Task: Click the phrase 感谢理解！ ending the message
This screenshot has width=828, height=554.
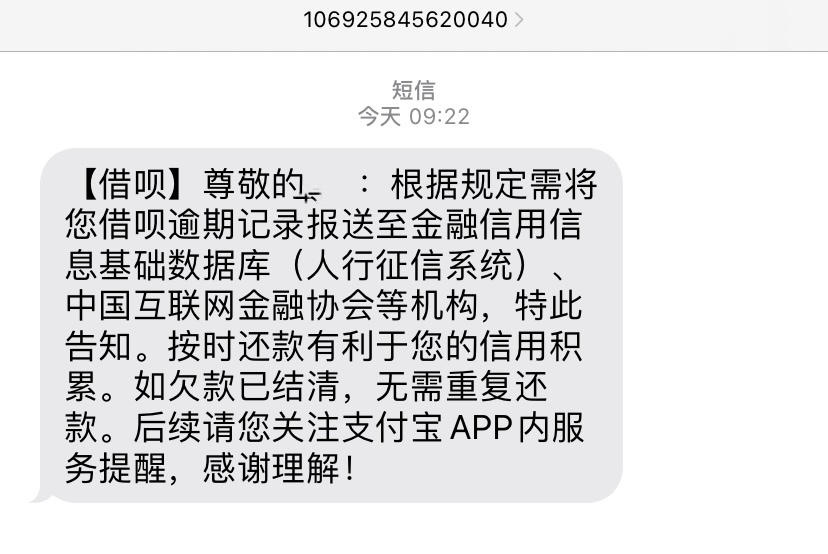Action: coord(279,468)
